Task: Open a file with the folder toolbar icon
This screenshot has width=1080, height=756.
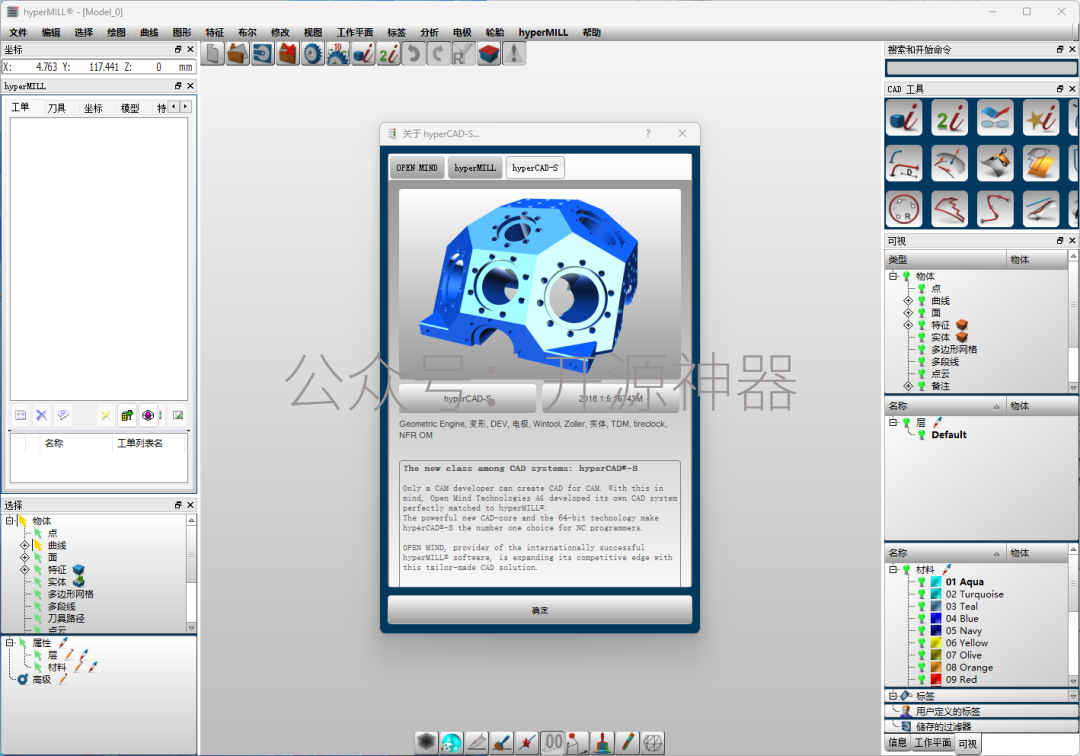Action: coord(238,54)
